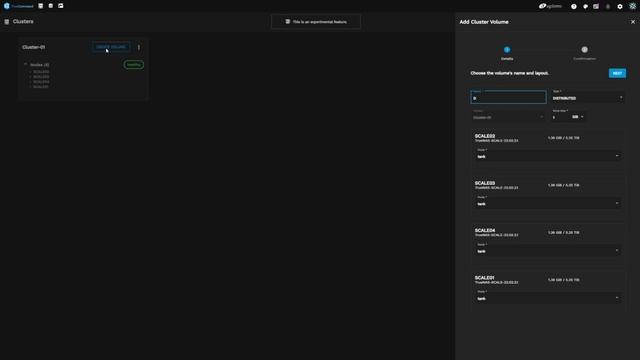Image resolution: width=640 pixels, height=360 pixels.
Task: Select the Confirmation wizard step
Action: point(584,53)
